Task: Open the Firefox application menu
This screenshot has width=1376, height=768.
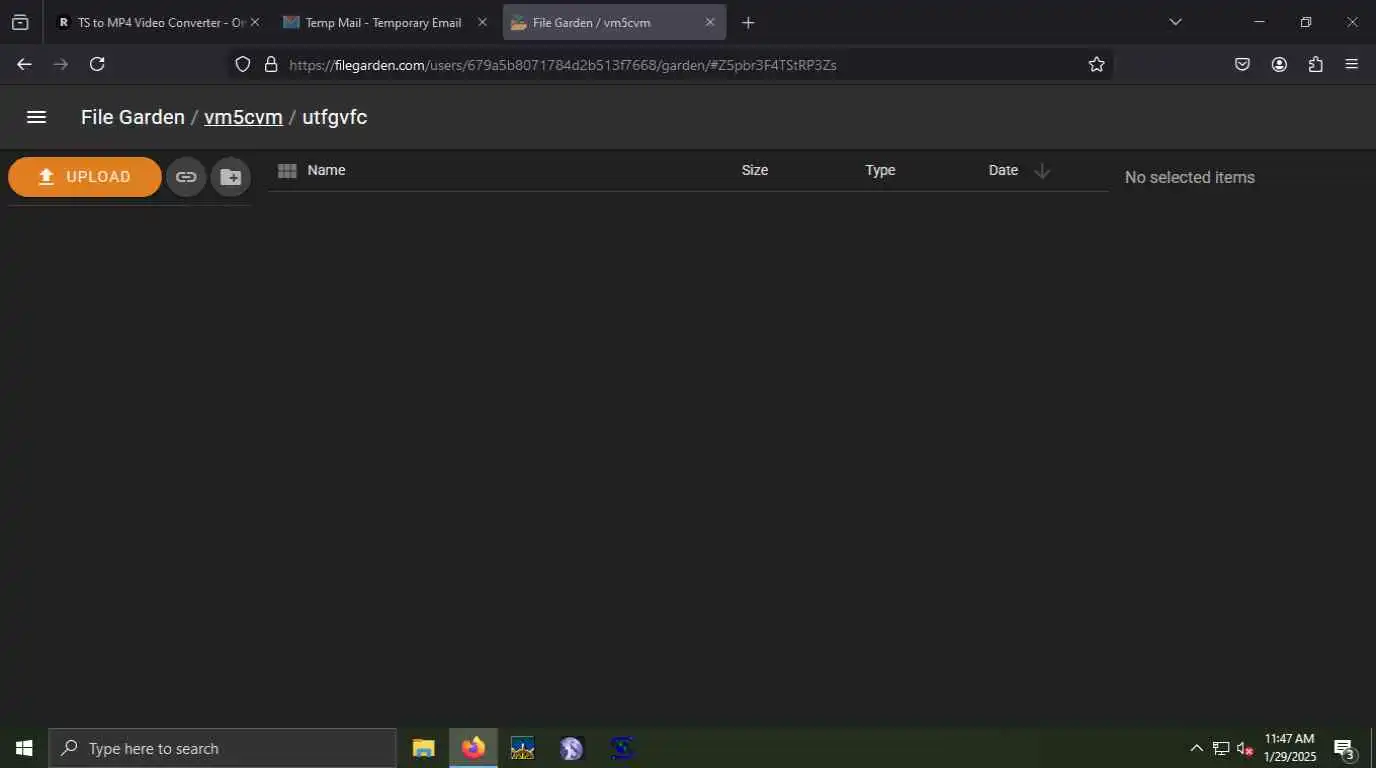Action: 1352,64
